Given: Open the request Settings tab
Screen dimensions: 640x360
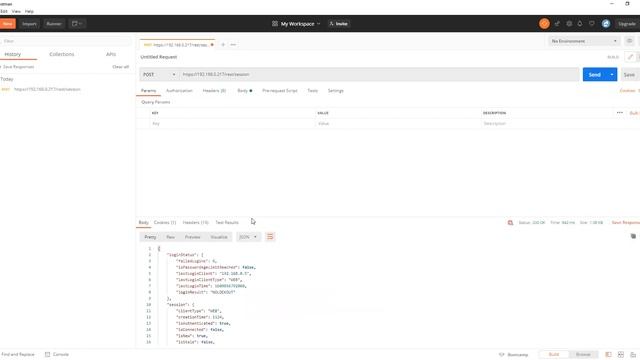Looking at the screenshot, I should tap(336, 91).
